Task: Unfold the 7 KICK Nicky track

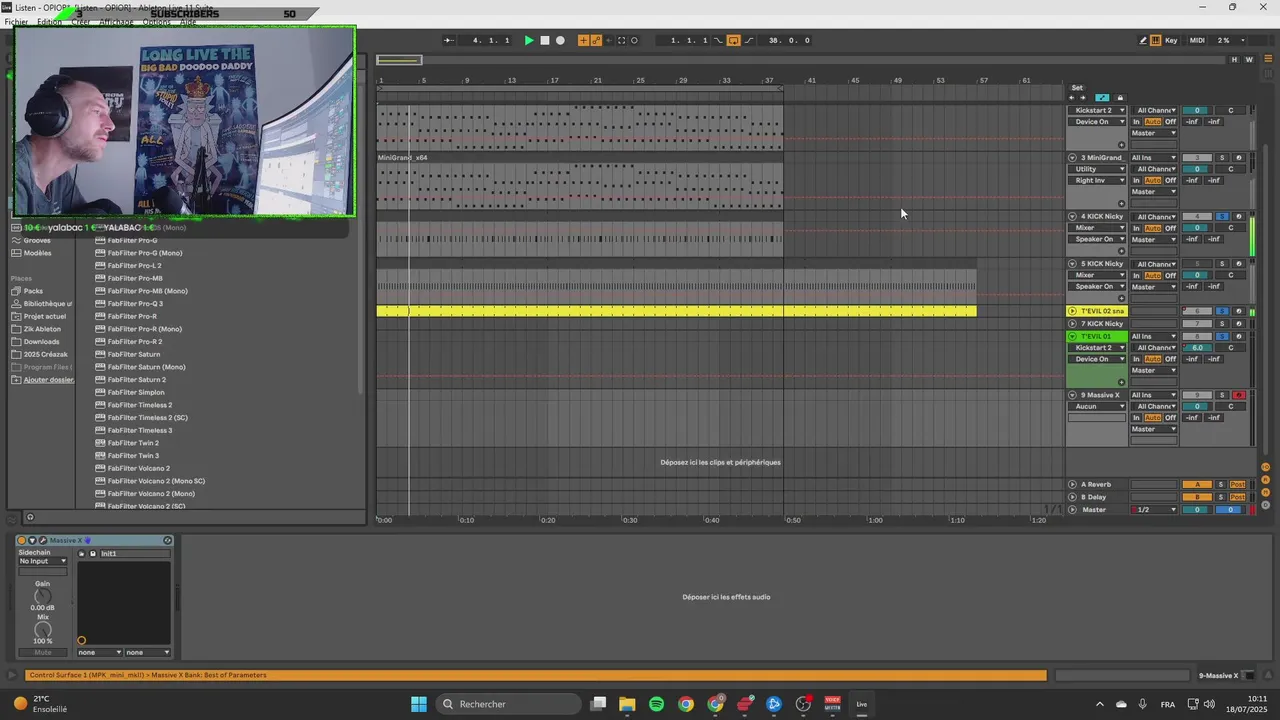Action: [1072, 324]
